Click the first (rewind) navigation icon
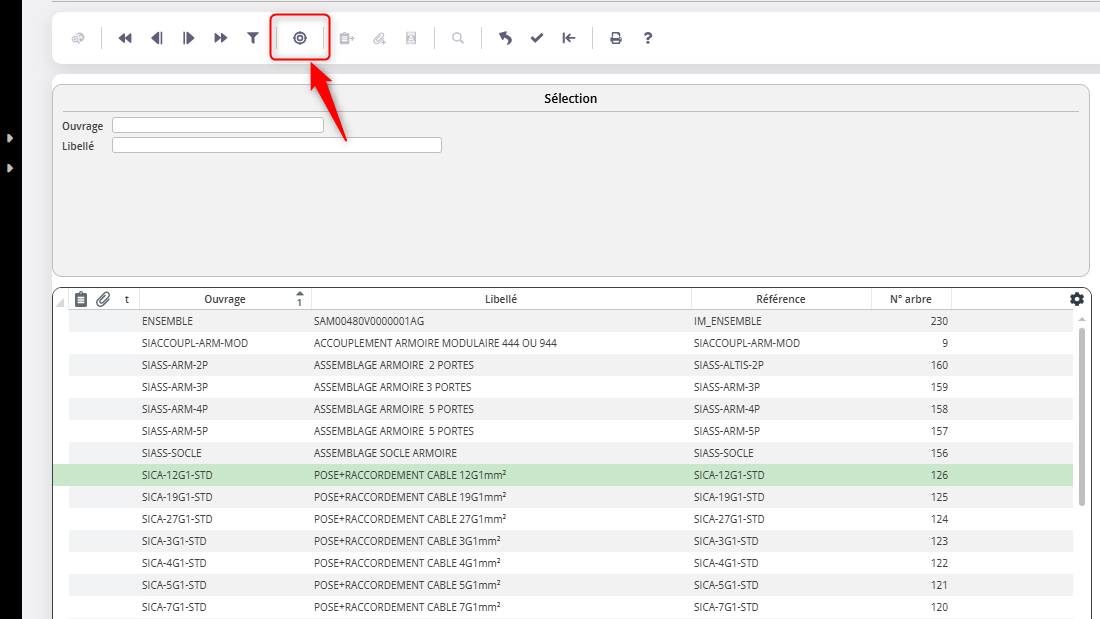Viewport: 1100px width, 619px height. tap(125, 38)
